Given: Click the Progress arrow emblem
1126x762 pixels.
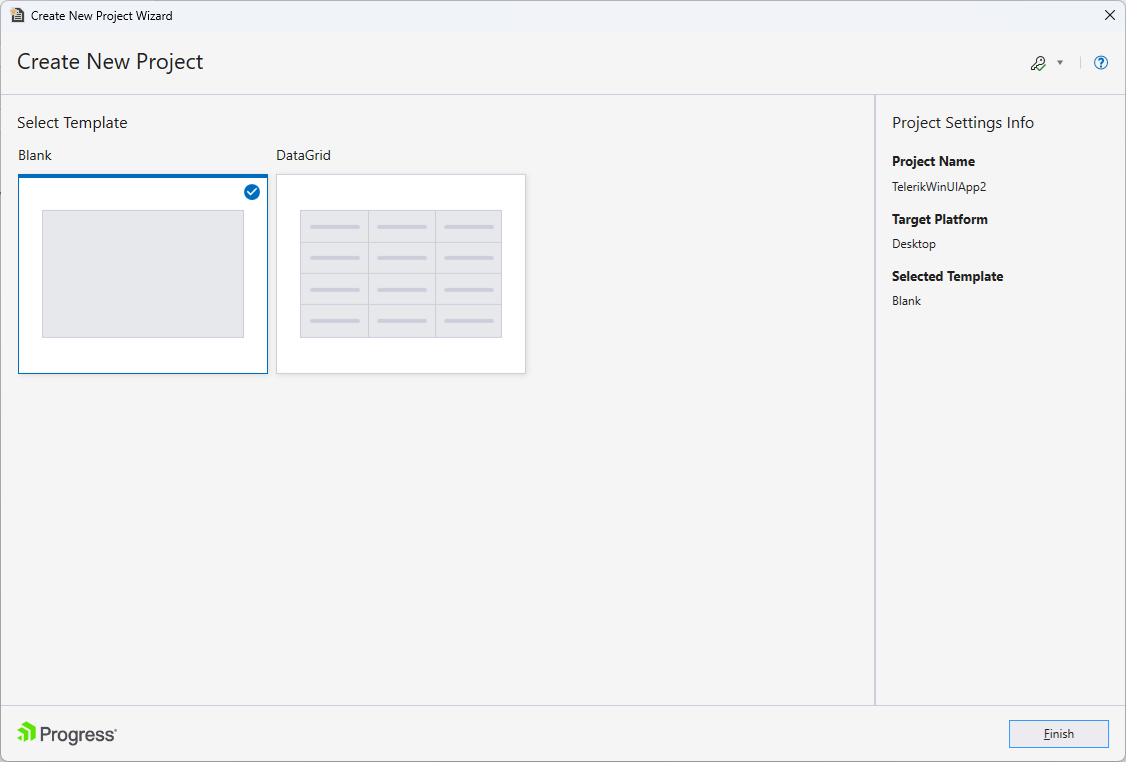Looking at the screenshot, I should 28,733.
